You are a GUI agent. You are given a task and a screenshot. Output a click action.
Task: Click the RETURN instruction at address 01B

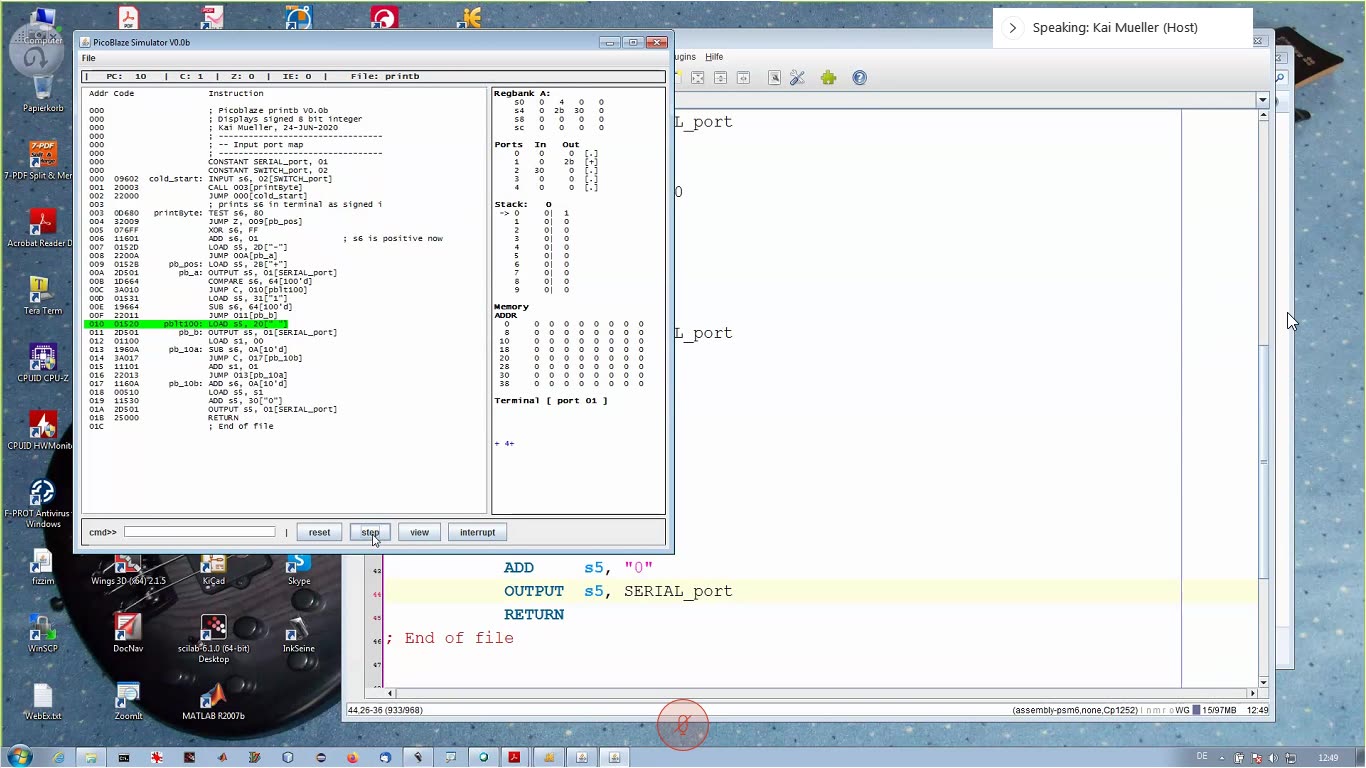tap(223, 418)
